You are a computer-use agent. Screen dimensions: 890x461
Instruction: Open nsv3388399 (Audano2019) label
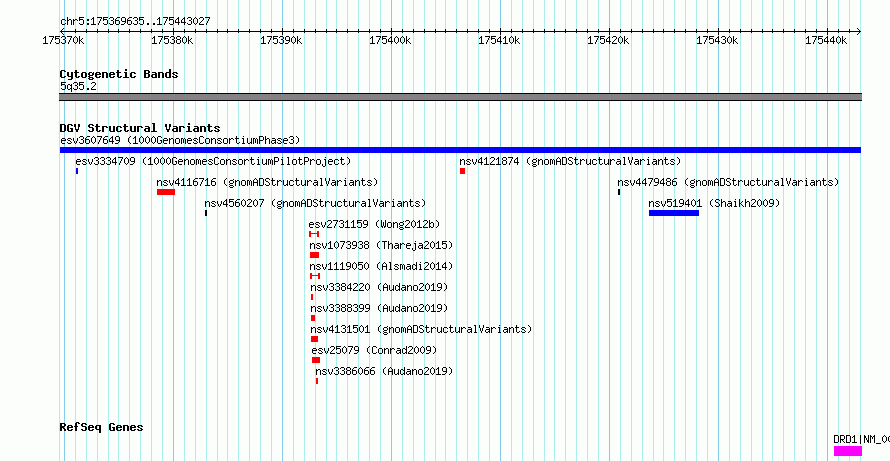(379, 308)
